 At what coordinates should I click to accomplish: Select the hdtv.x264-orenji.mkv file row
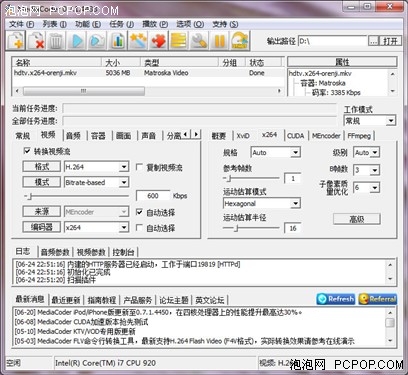148,73
